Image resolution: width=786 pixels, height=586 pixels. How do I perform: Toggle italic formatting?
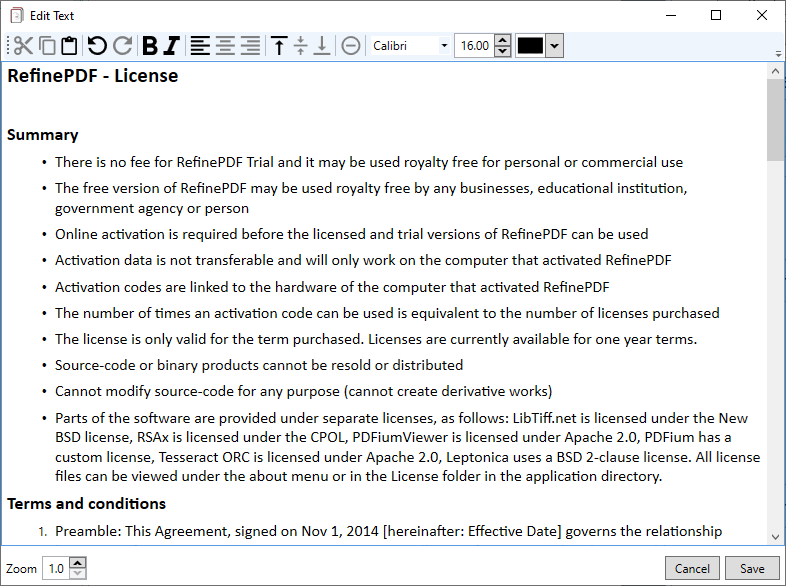pyautogui.click(x=171, y=46)
